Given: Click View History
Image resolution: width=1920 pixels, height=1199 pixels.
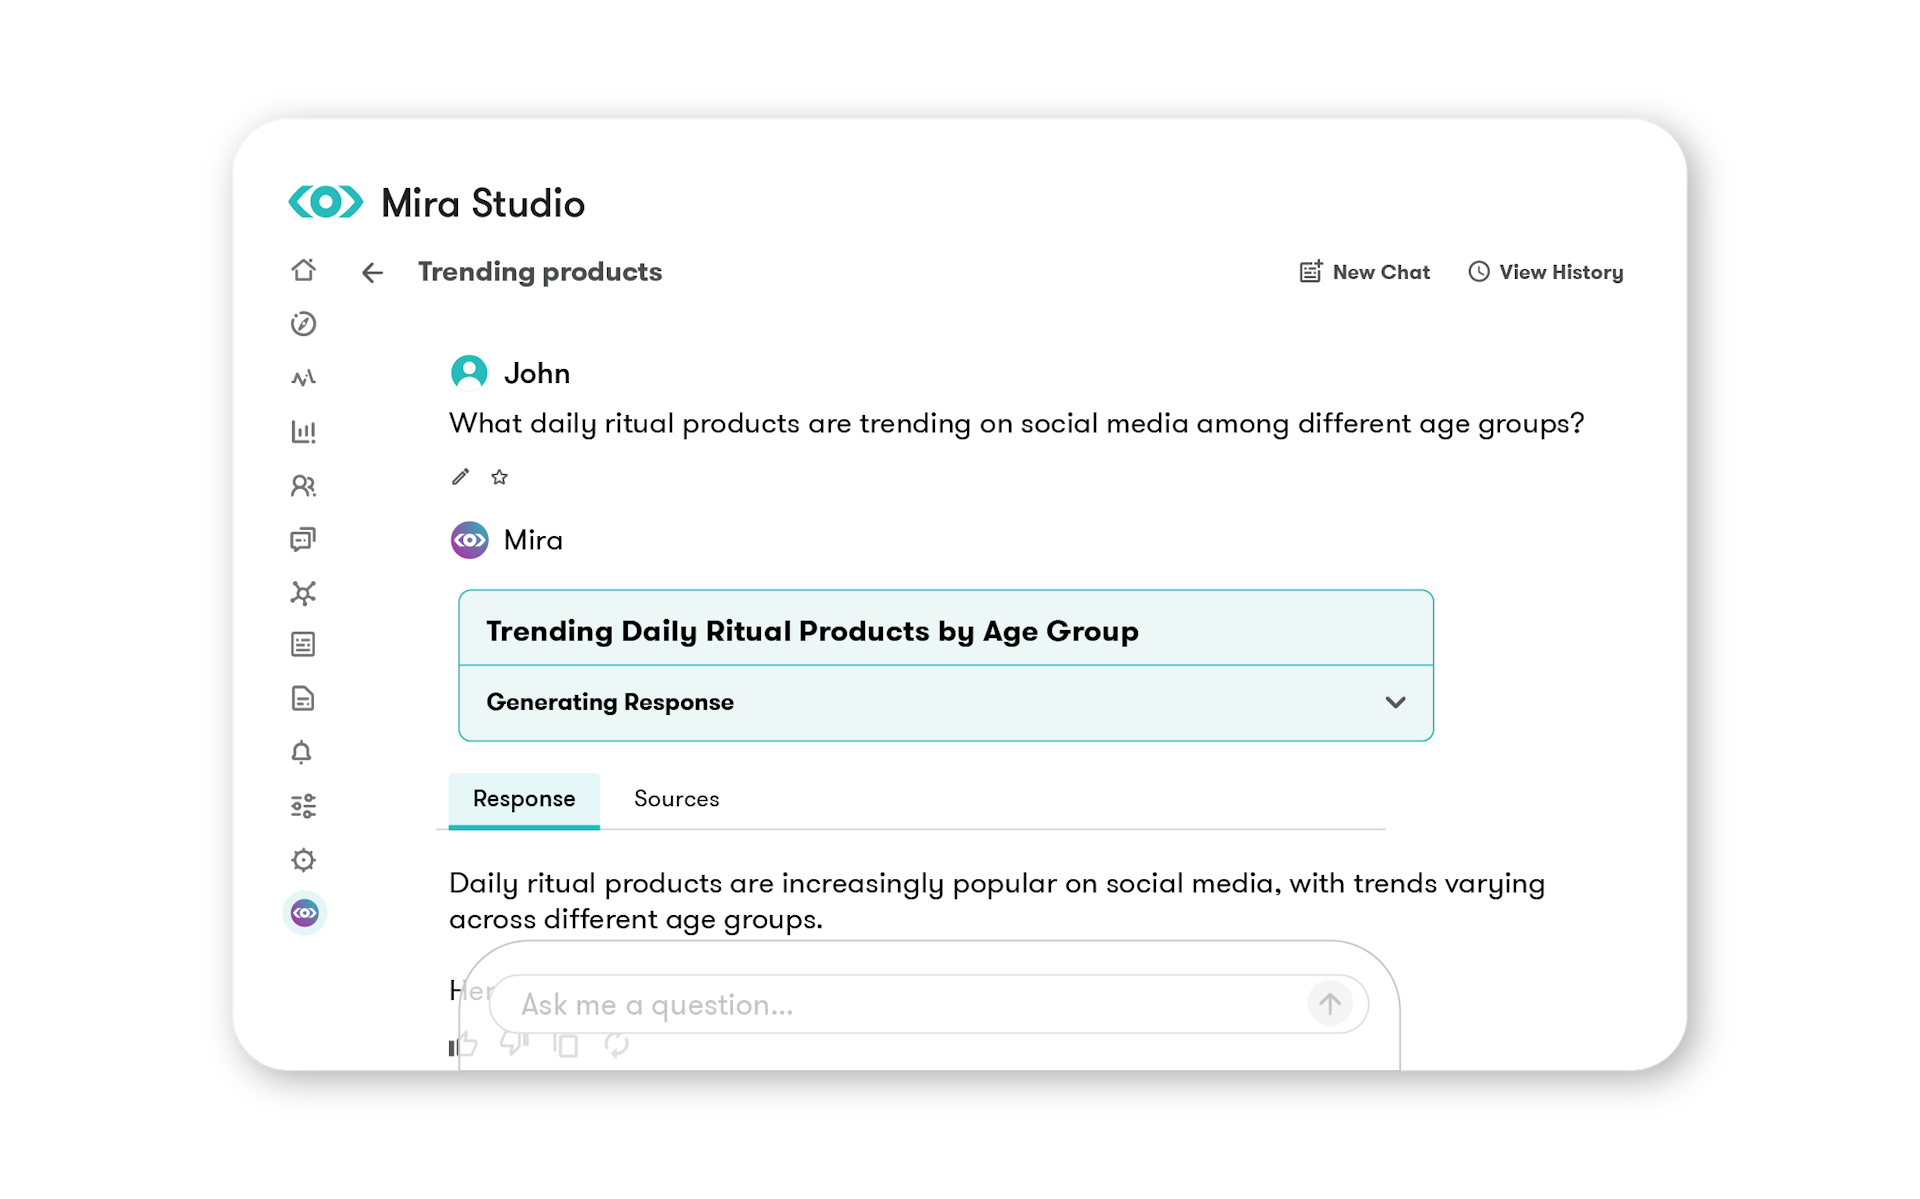Looking at the screenshot, I should (x=1546, y=272).
